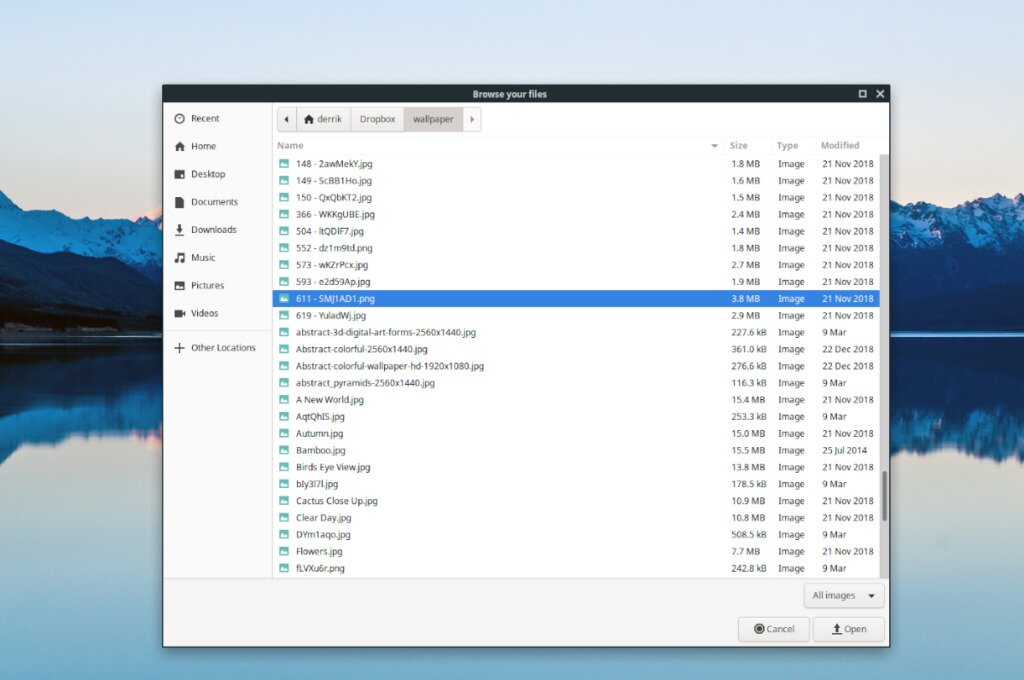Image resolution: width=1024 pixels, height=680 pixels.
Task: Switch to the Dropbox breadcrumb
Action: pyautogui.click(x=376, y=118)
